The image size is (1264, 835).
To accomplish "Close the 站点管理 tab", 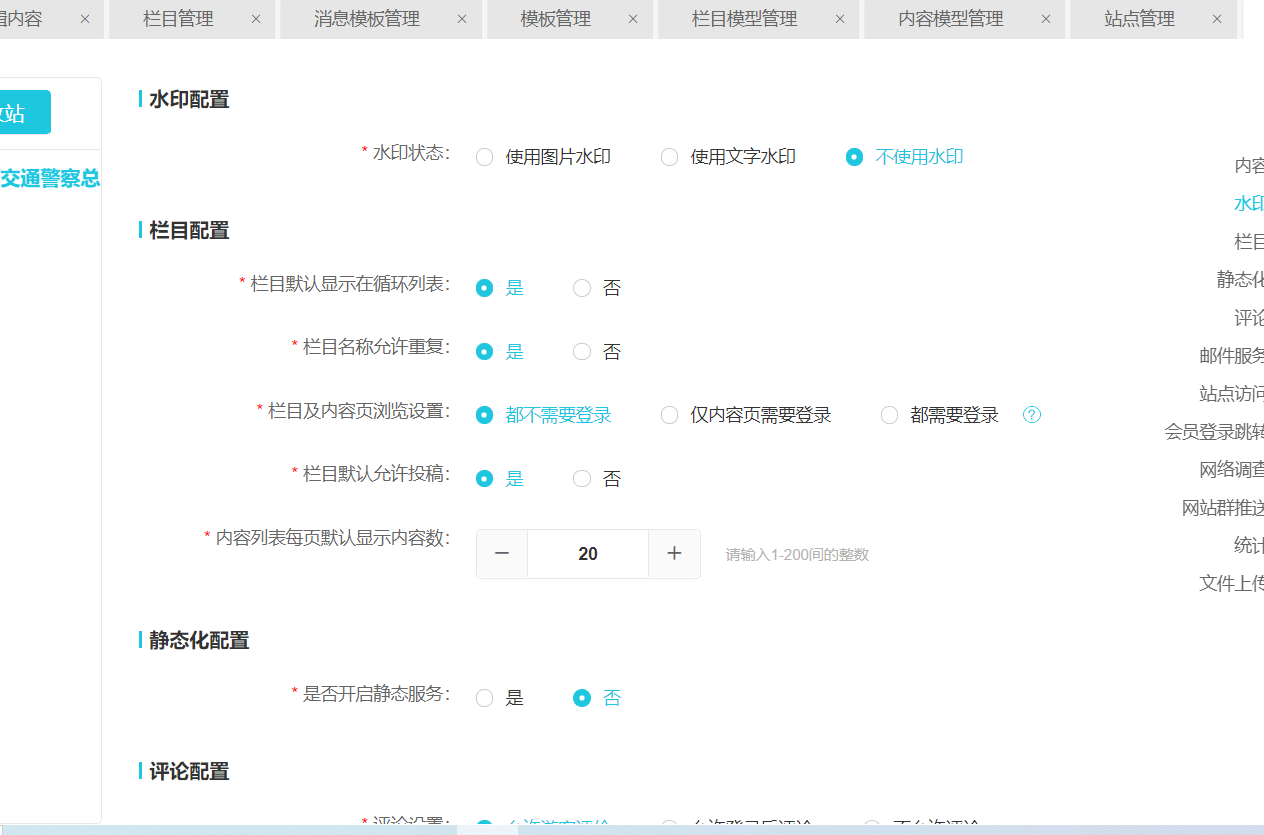I will coord(1217,19).
